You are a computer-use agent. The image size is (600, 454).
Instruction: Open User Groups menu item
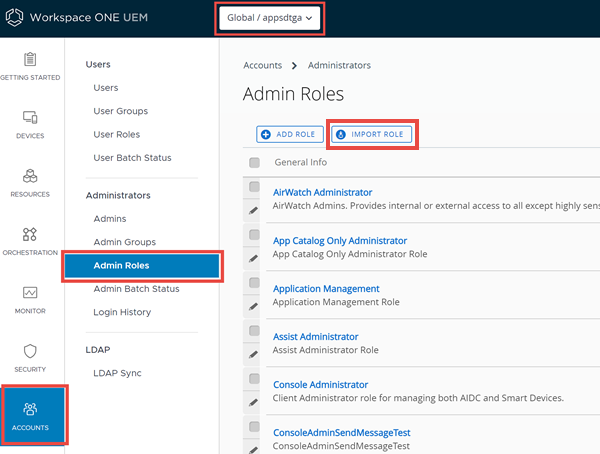click(121, 111)
